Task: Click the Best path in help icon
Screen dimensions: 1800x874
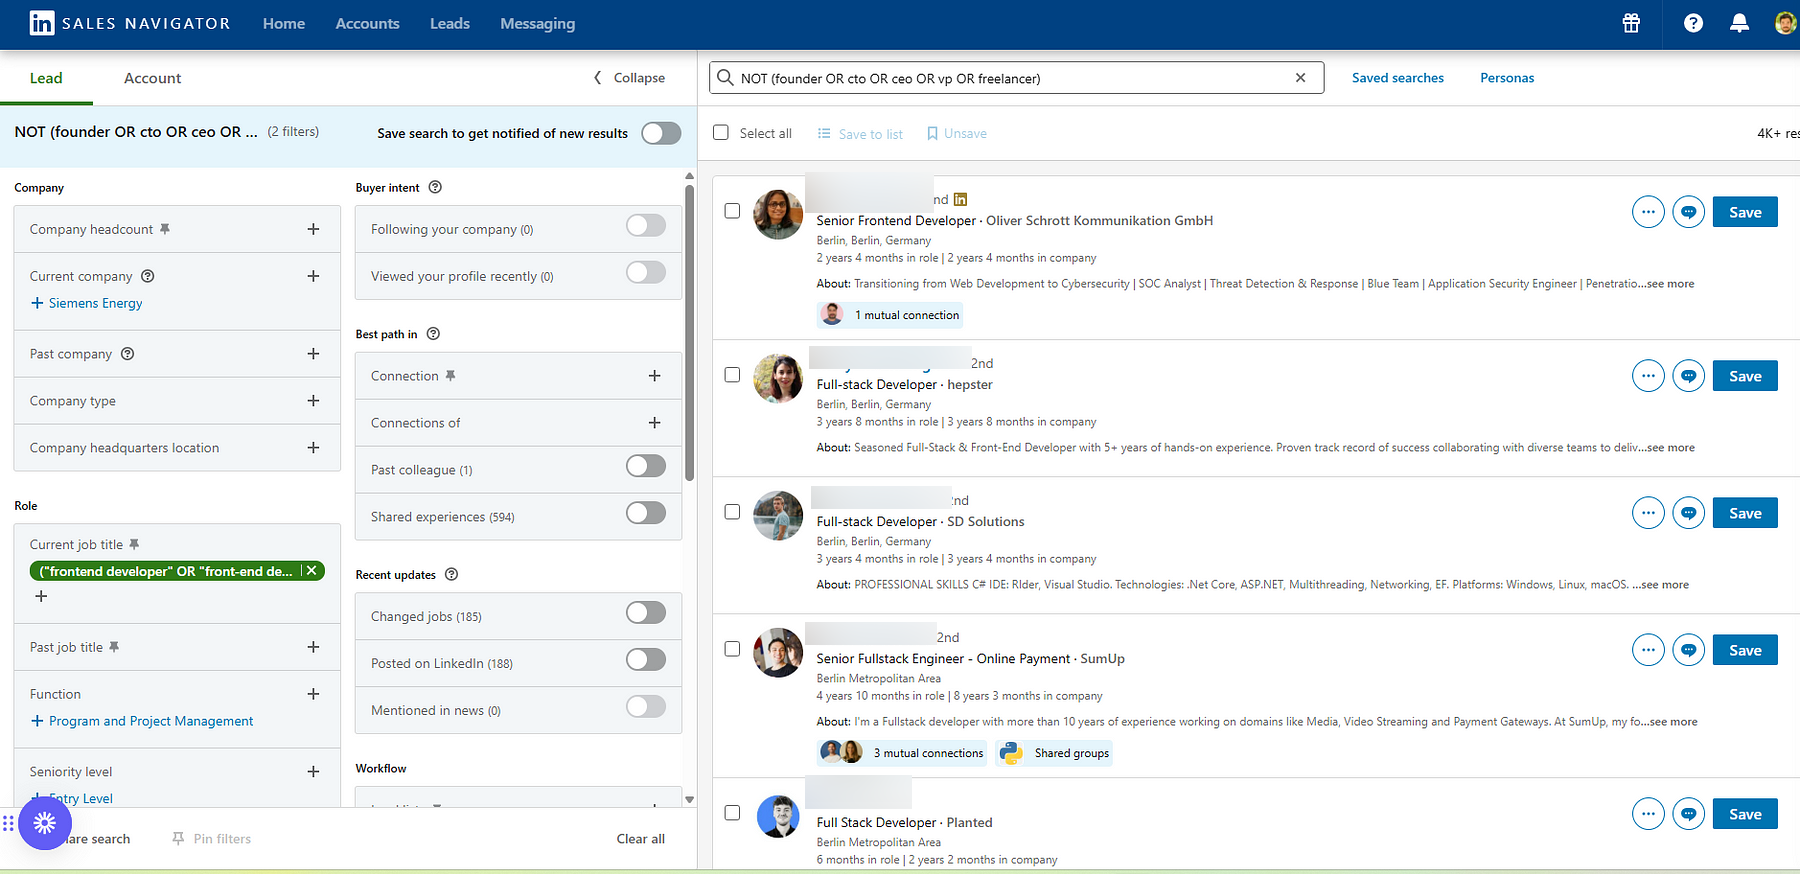Action: coord(433,334)
